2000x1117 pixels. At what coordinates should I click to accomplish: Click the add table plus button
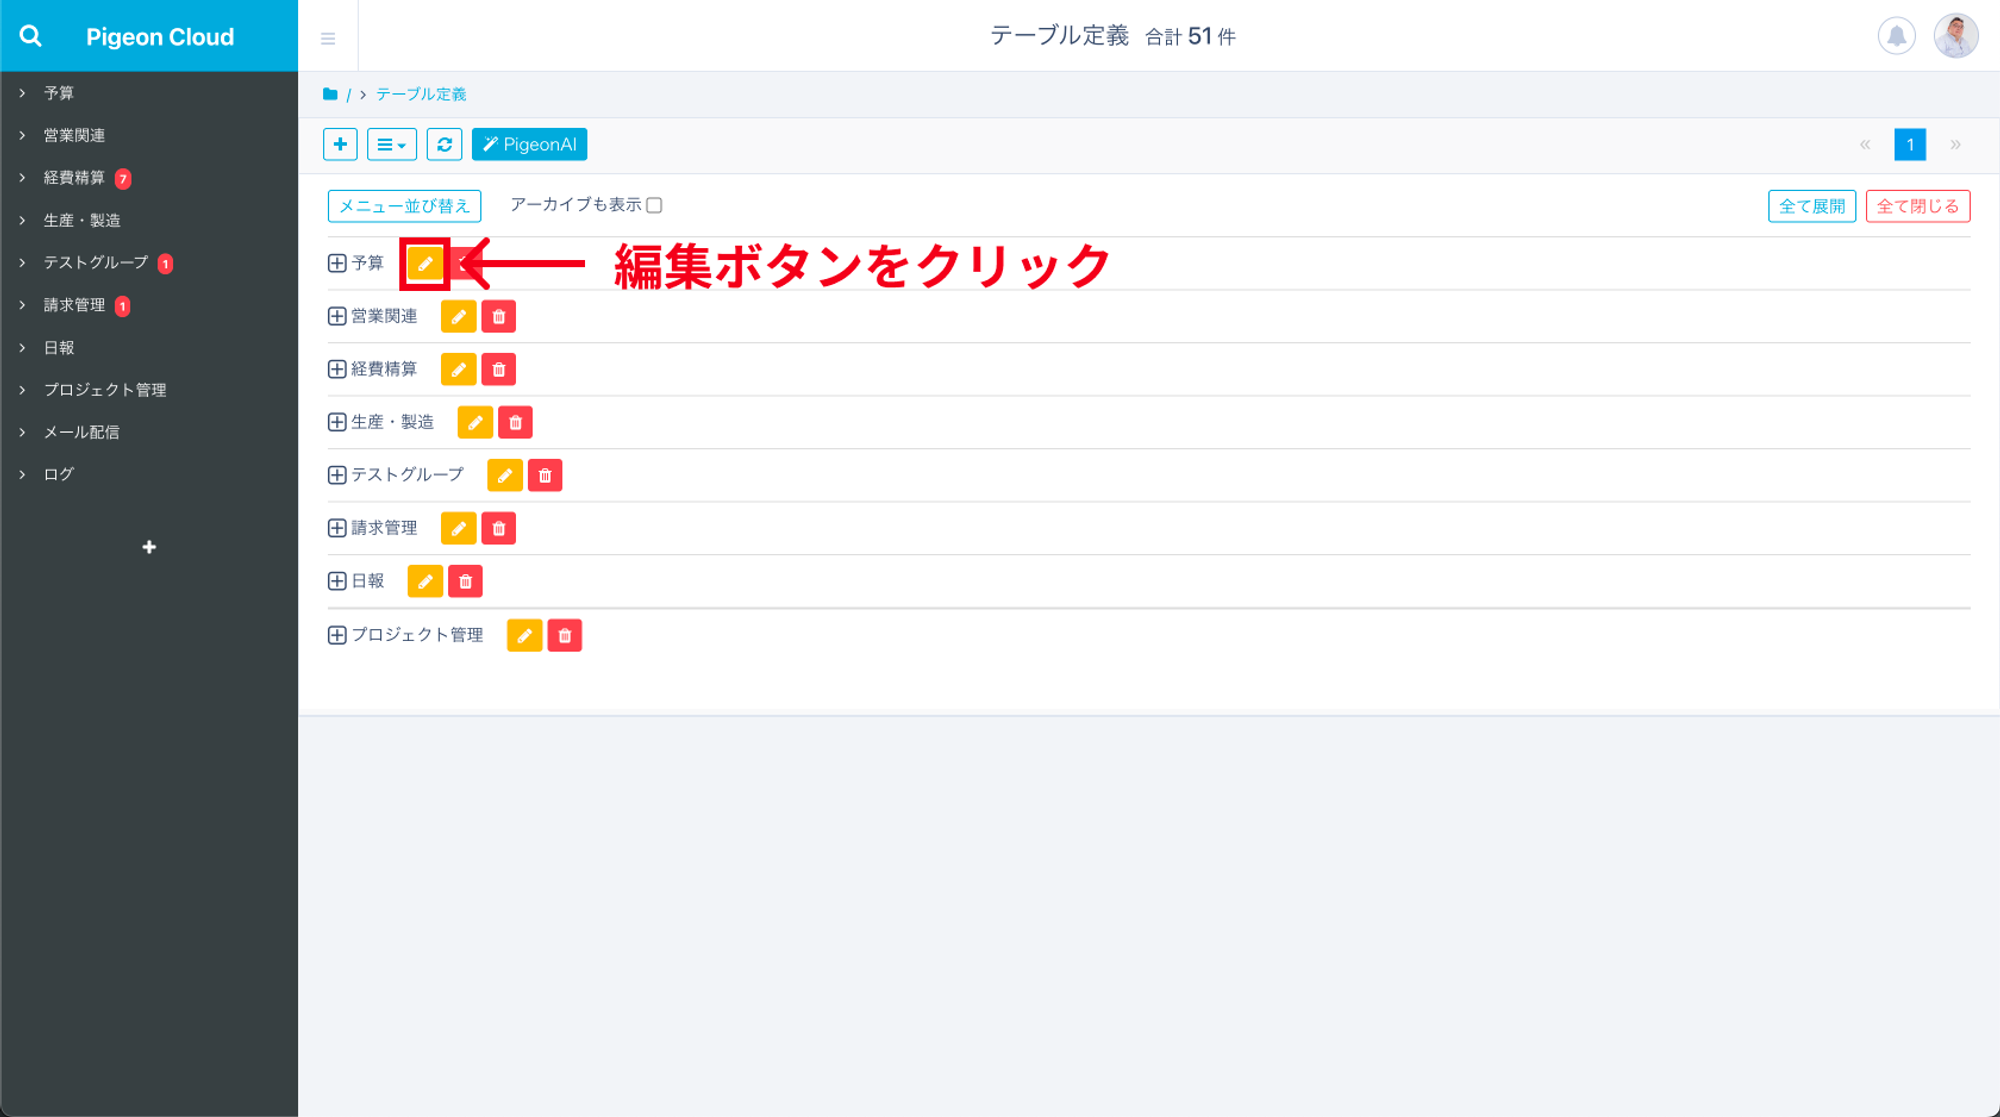point(340,144)
